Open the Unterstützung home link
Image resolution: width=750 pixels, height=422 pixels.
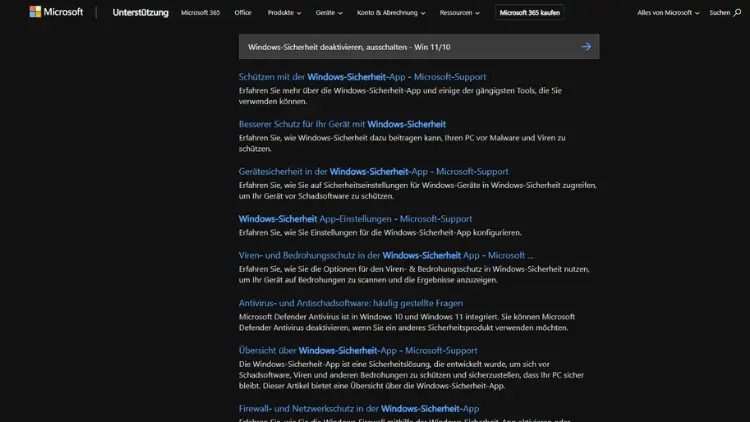pyautogui.click(x=140, y=13)
